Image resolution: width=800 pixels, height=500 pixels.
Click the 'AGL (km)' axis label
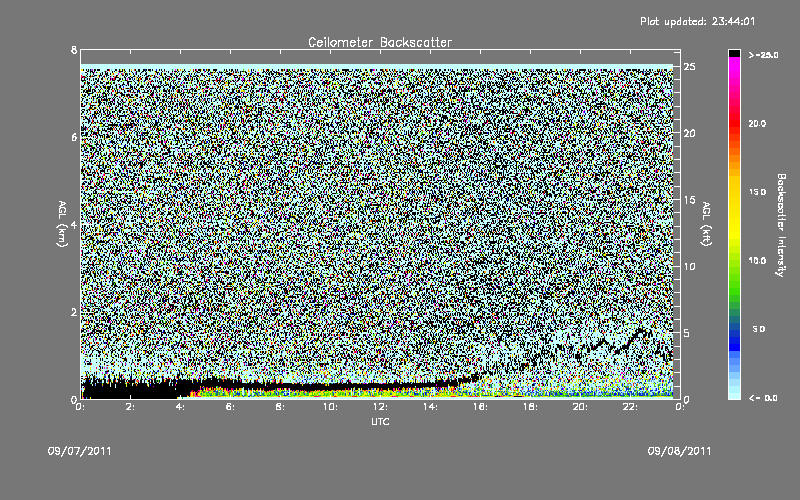tap(62, 224)
